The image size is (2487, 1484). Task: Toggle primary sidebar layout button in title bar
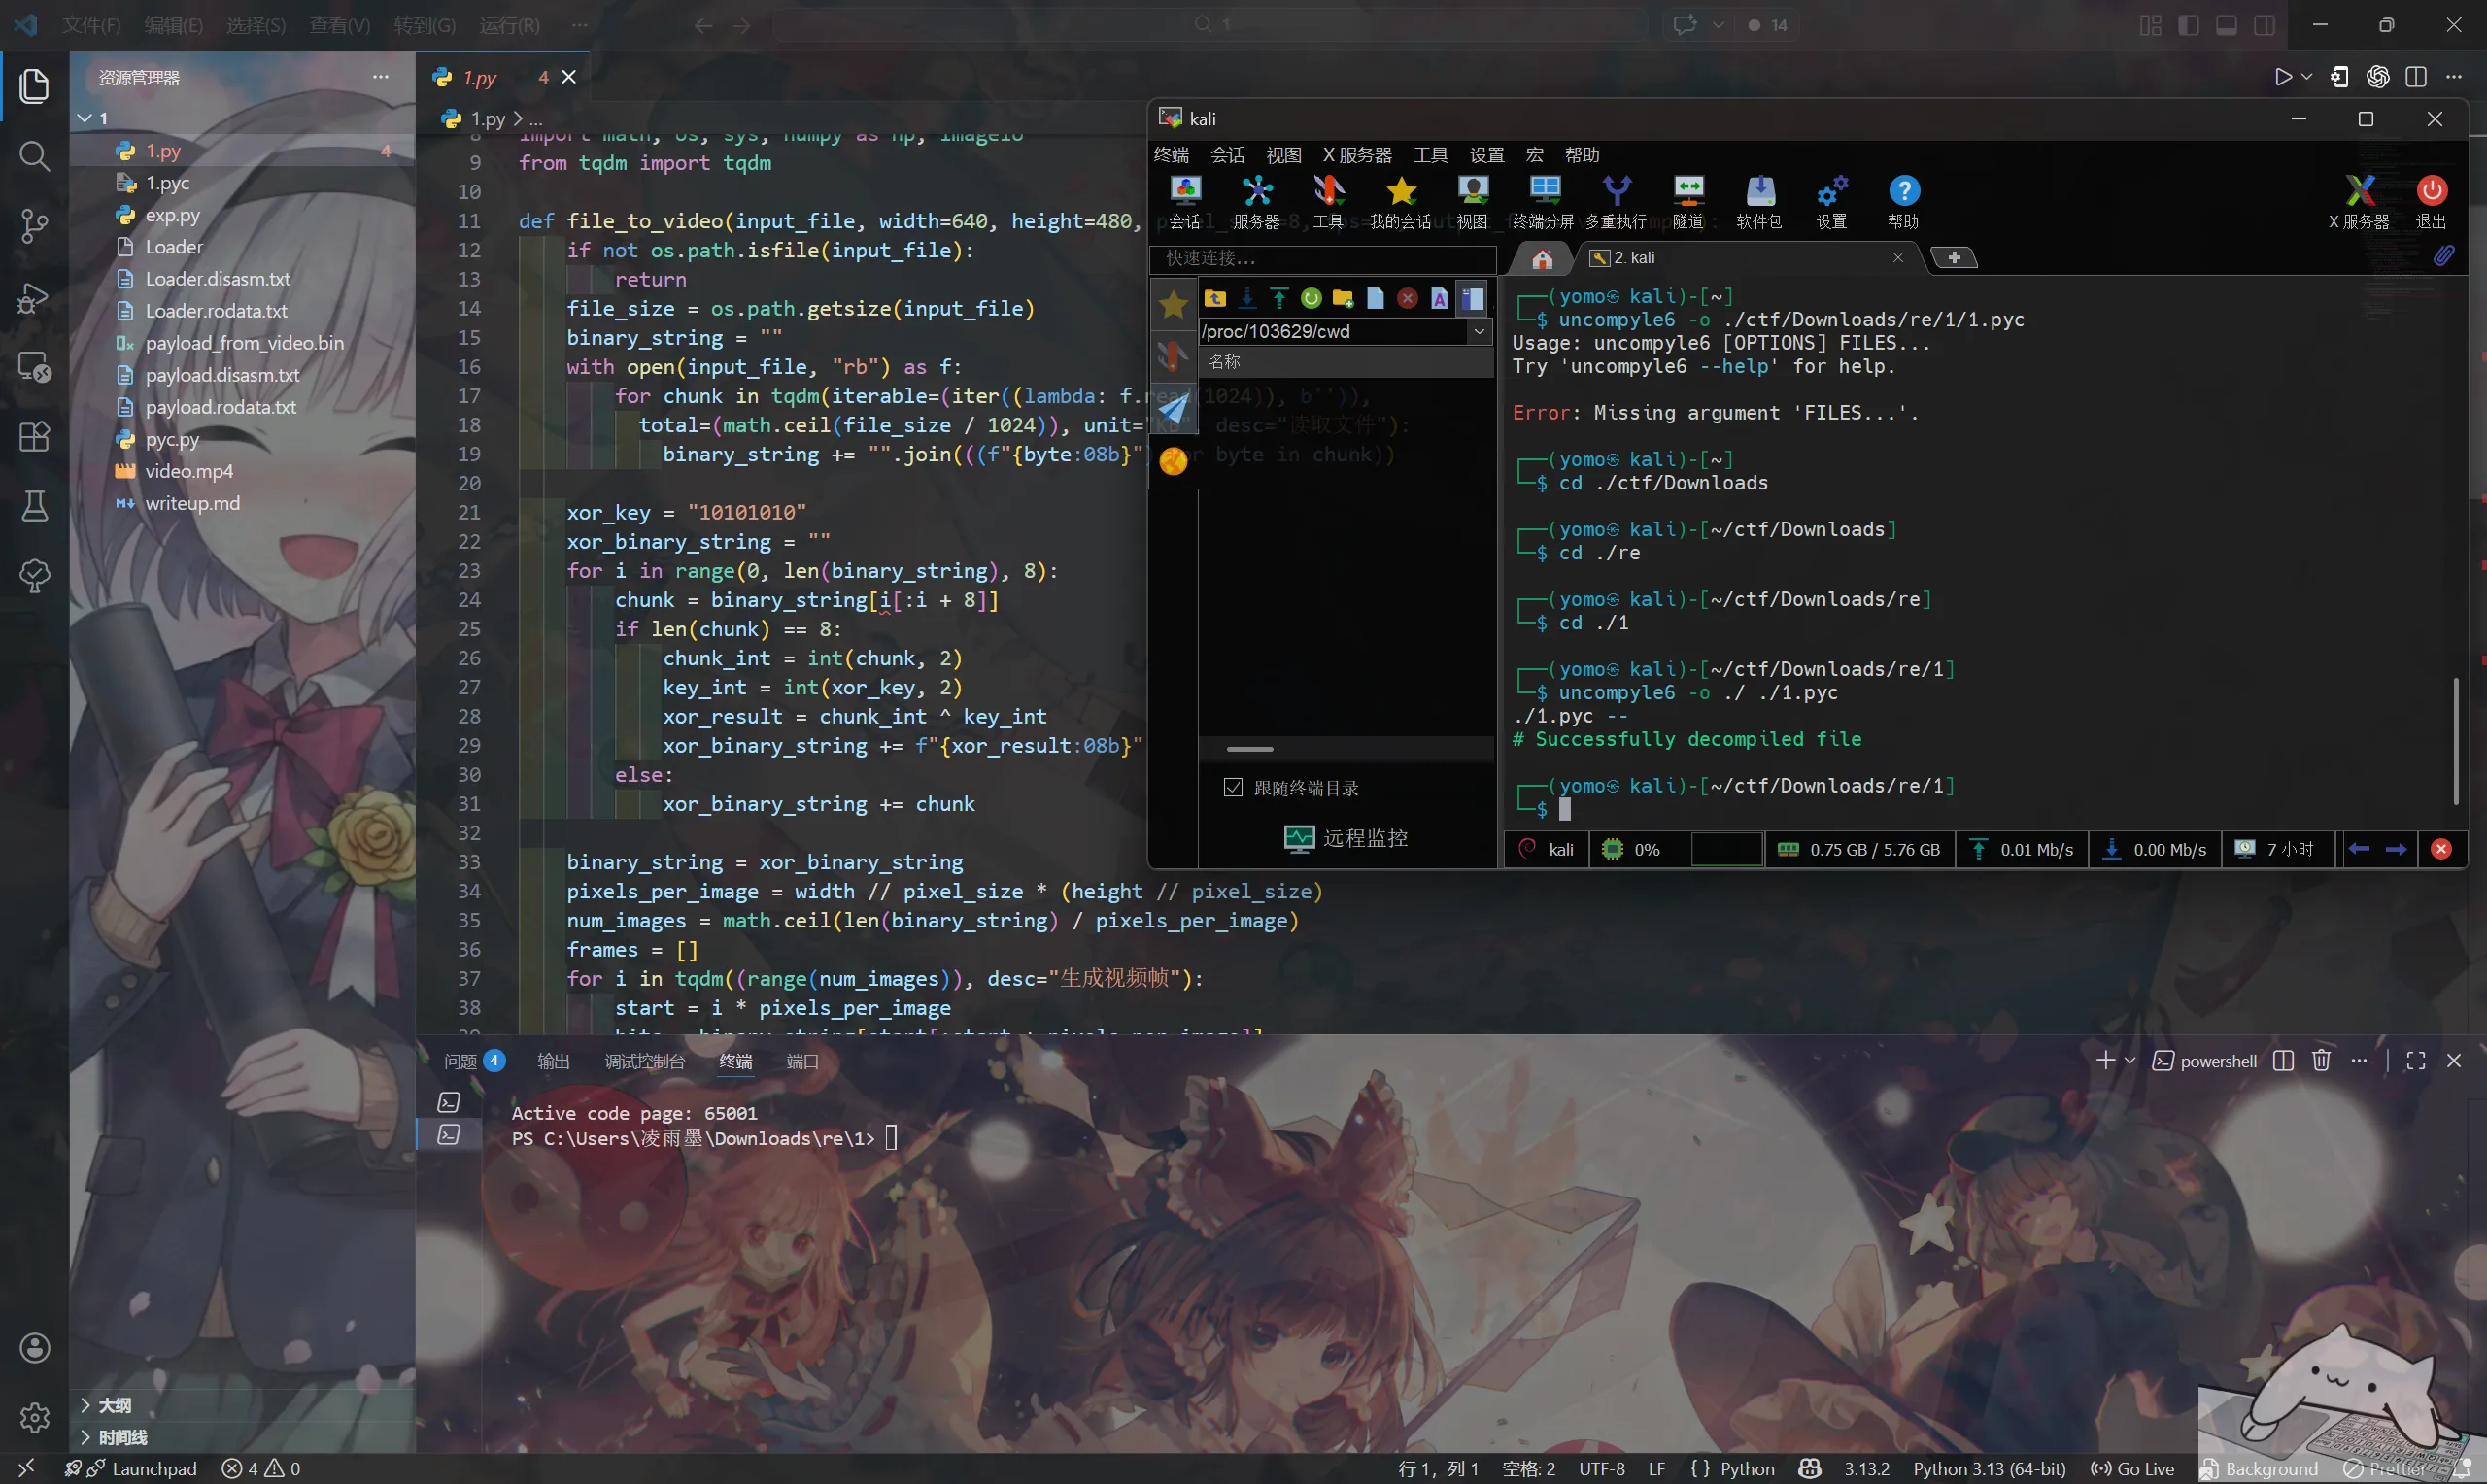pyautogui.click(x=2188, y=25)
